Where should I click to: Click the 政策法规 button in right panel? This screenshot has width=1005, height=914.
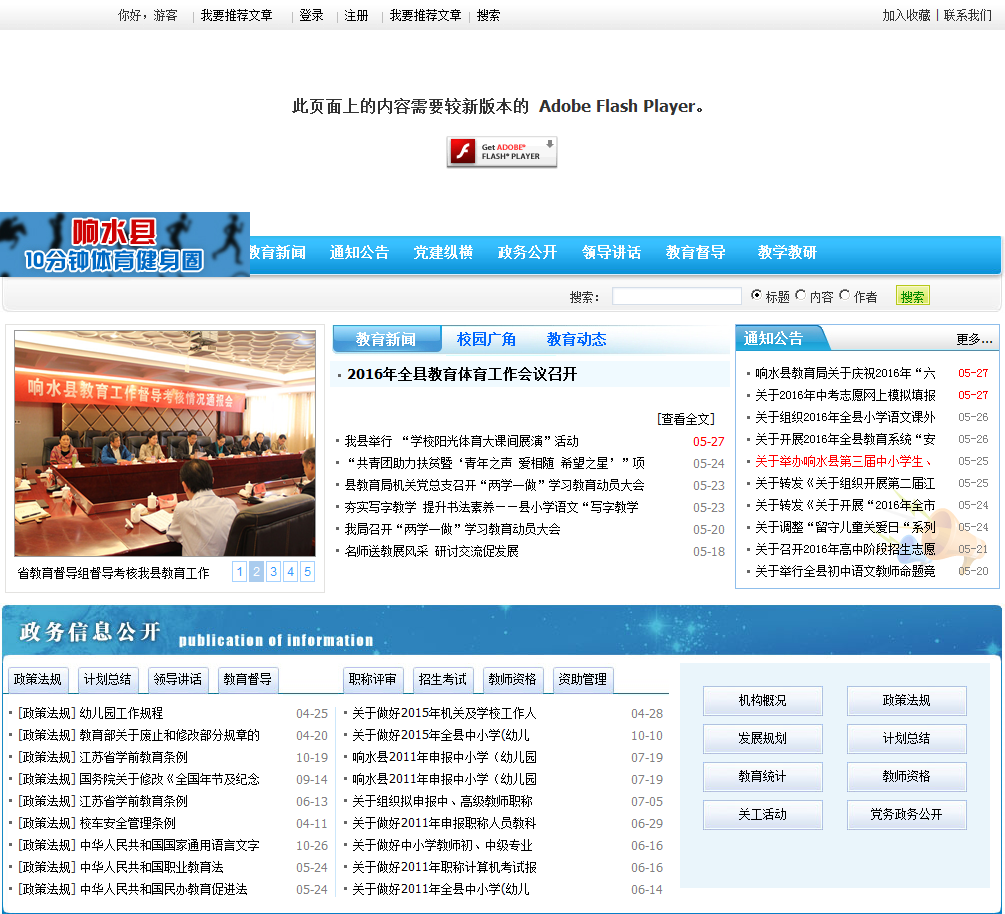point(906,701)
